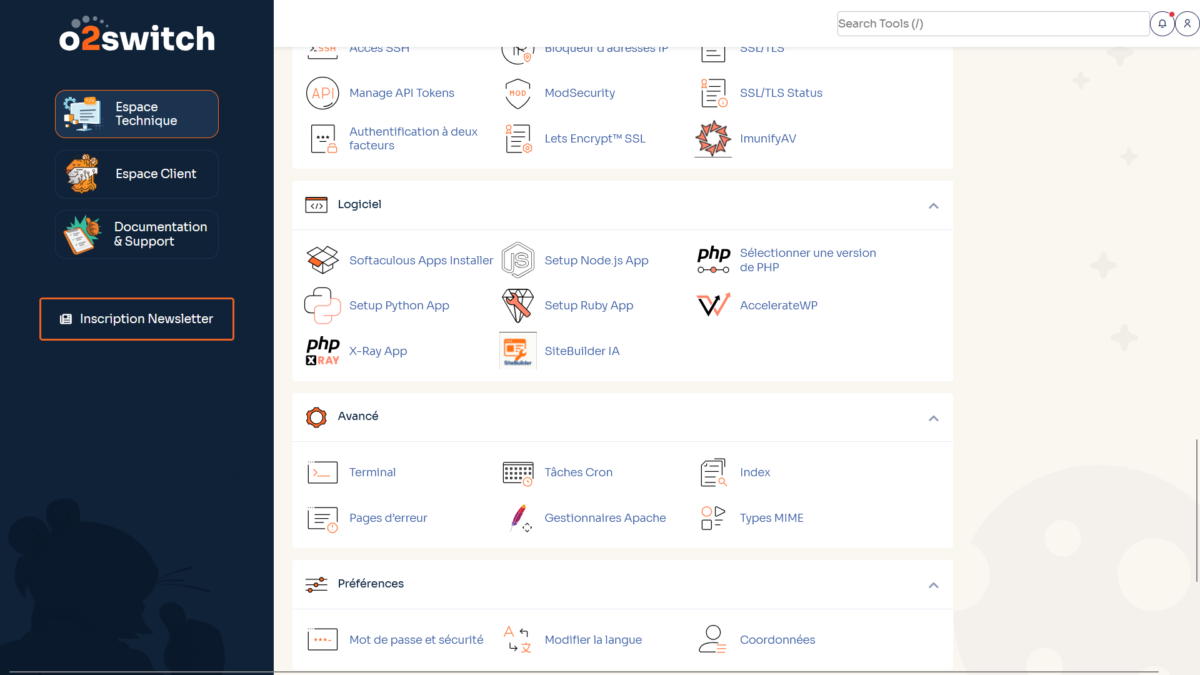Open the Terminal link
The width and height of the screenshot is (1200, 675).
(373, 473)
